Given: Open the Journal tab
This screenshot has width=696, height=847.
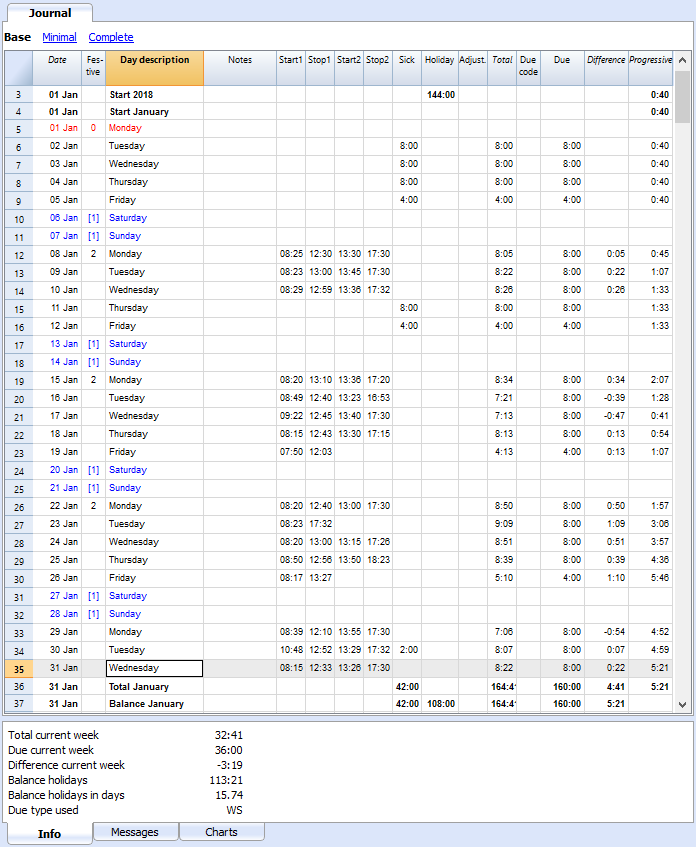Looking at the screenshot, I should [50, 13].
